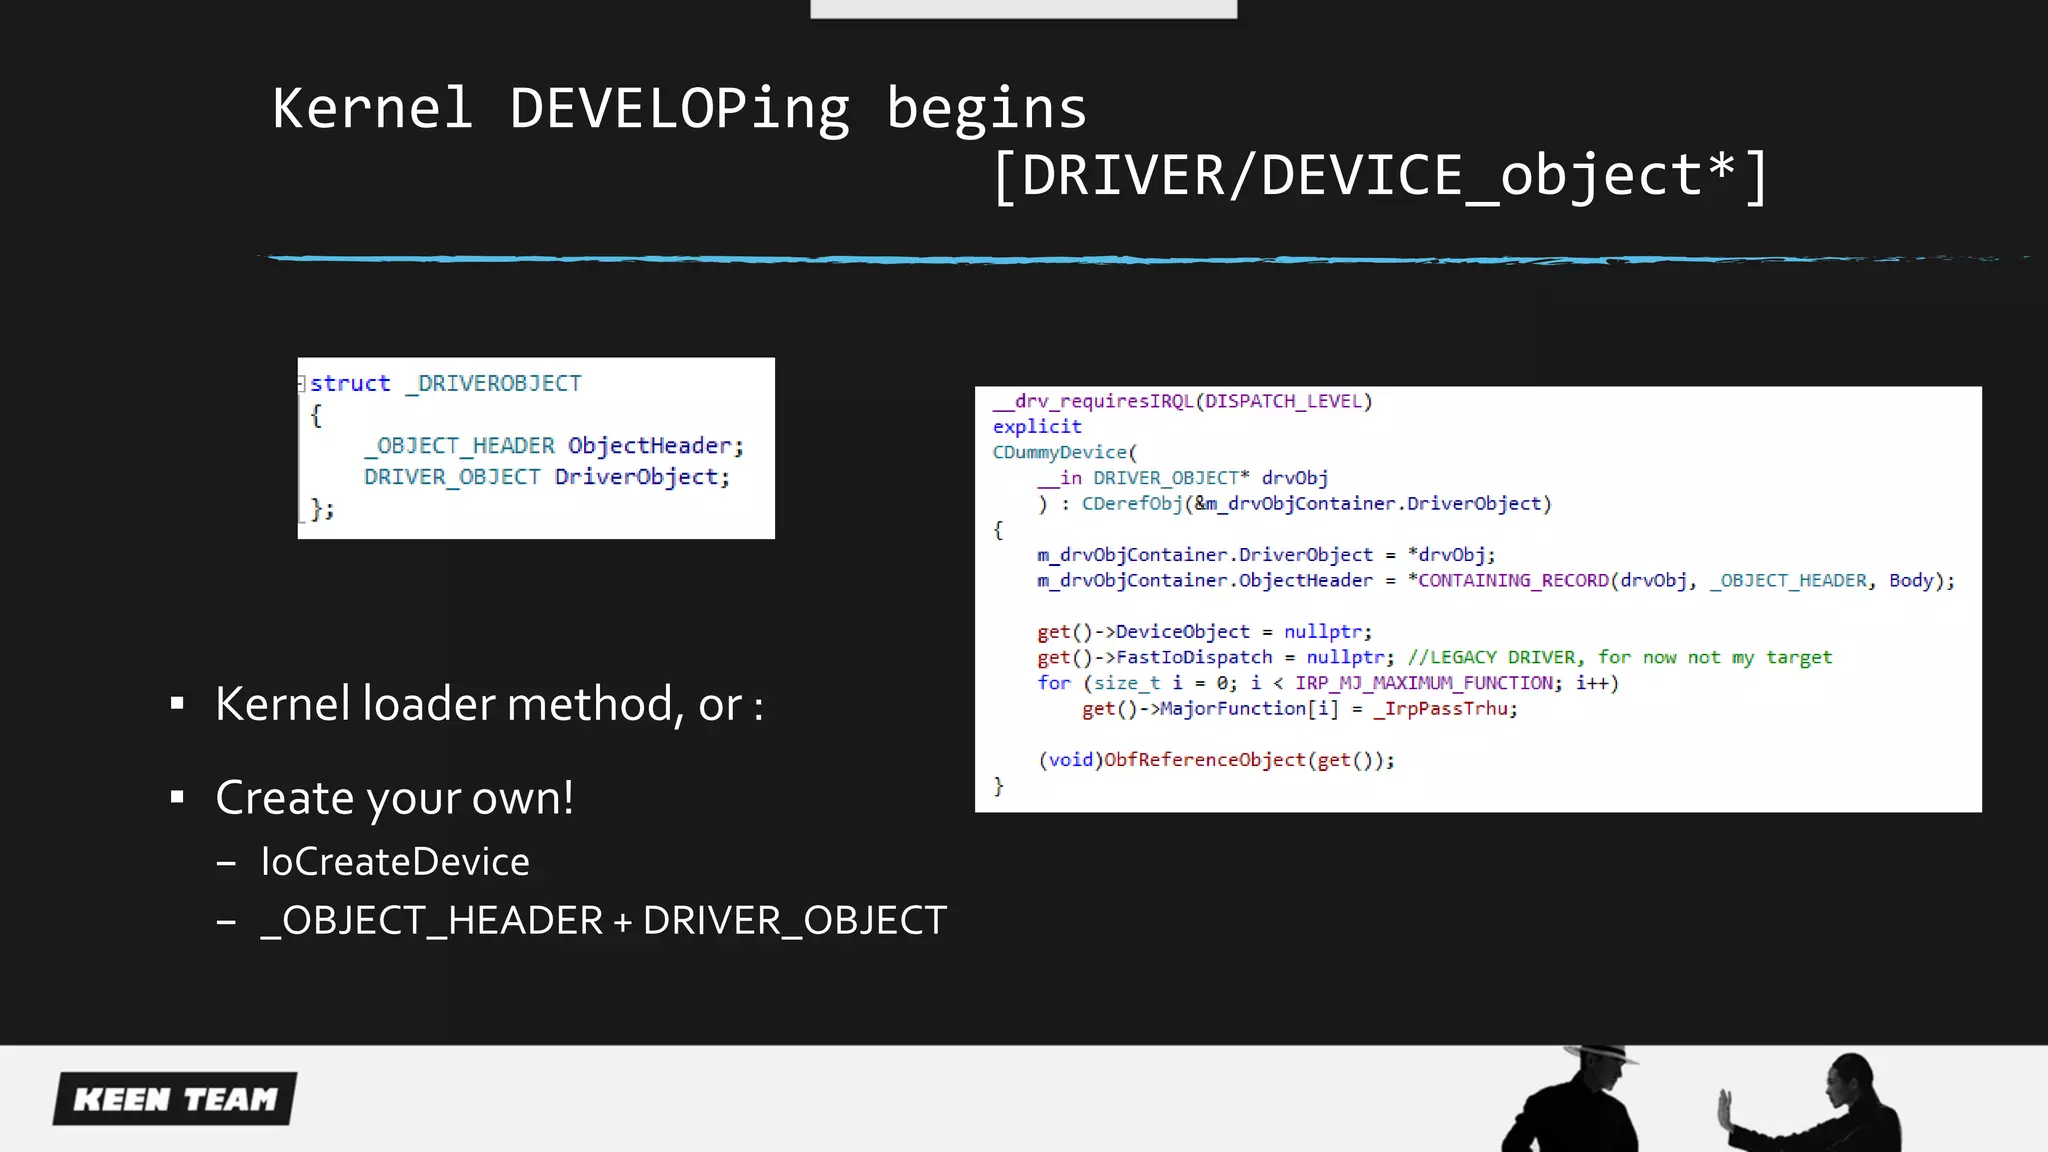Viewport: 2048px width, 1152px height.
Task: Click '__in DRIVER_OBJECT* drvObj' parameter line
Action: pos(1182,478)
